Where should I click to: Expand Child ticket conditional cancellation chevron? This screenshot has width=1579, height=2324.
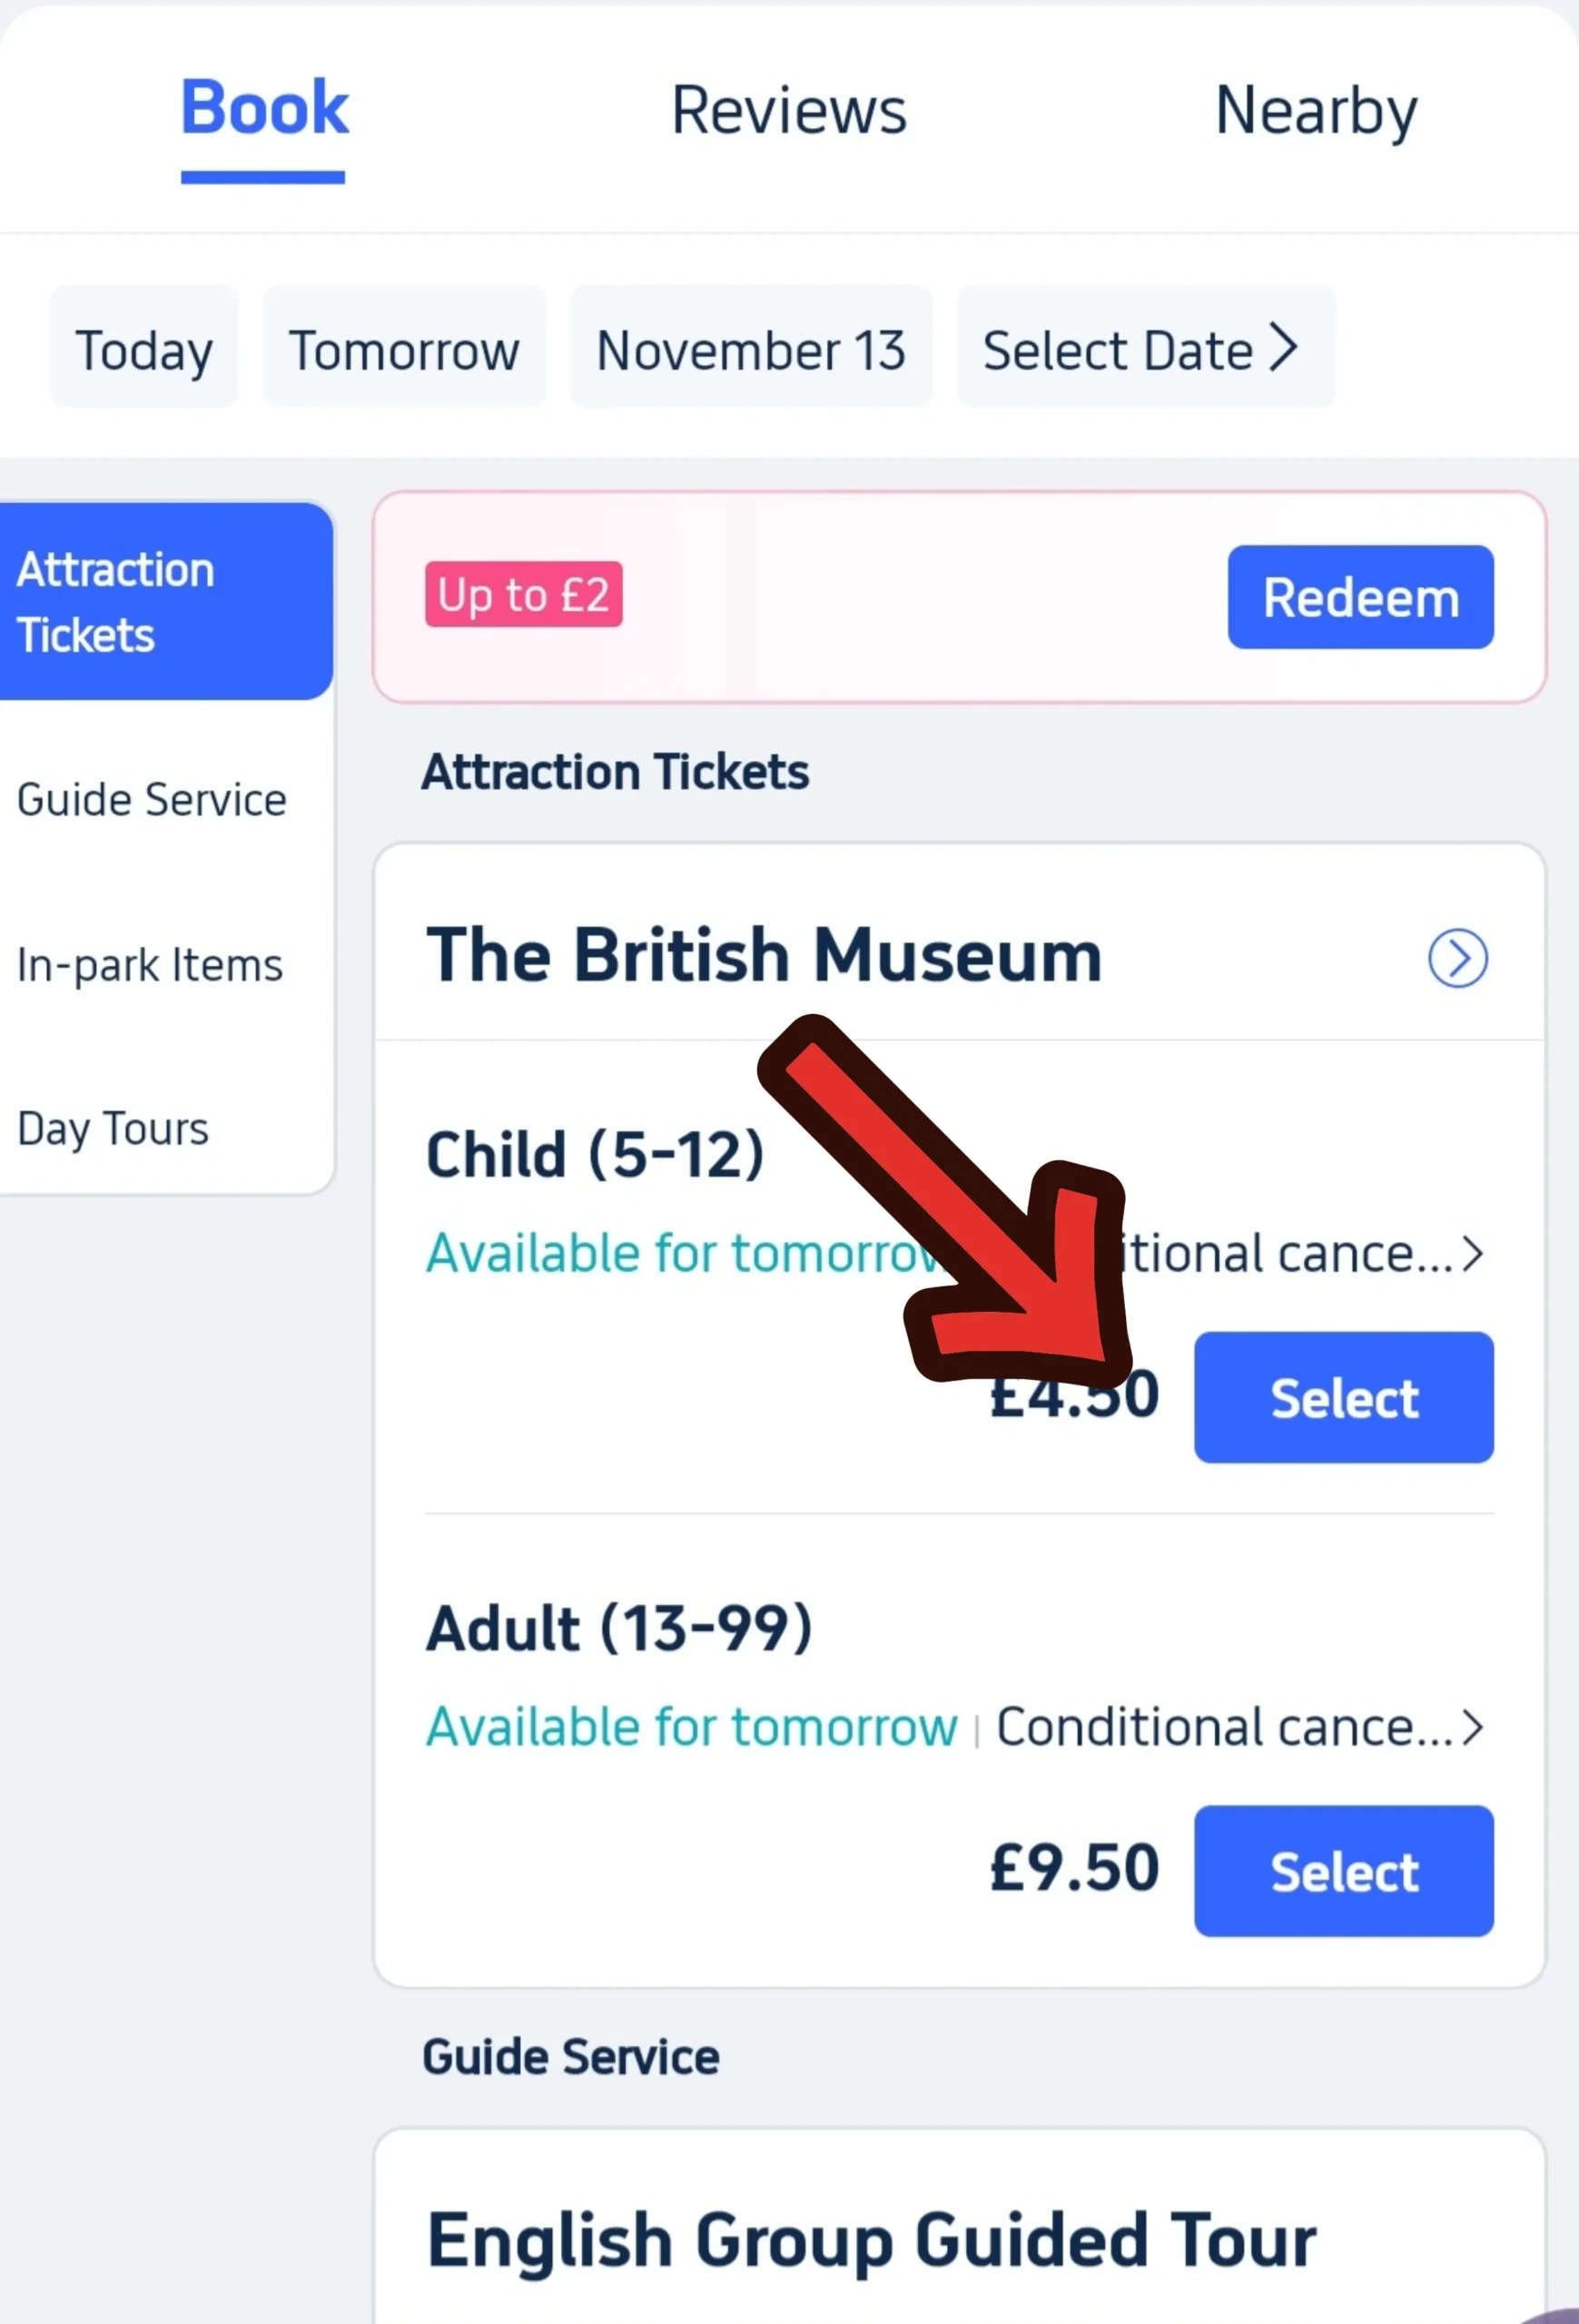[x=1471, y=1253]
